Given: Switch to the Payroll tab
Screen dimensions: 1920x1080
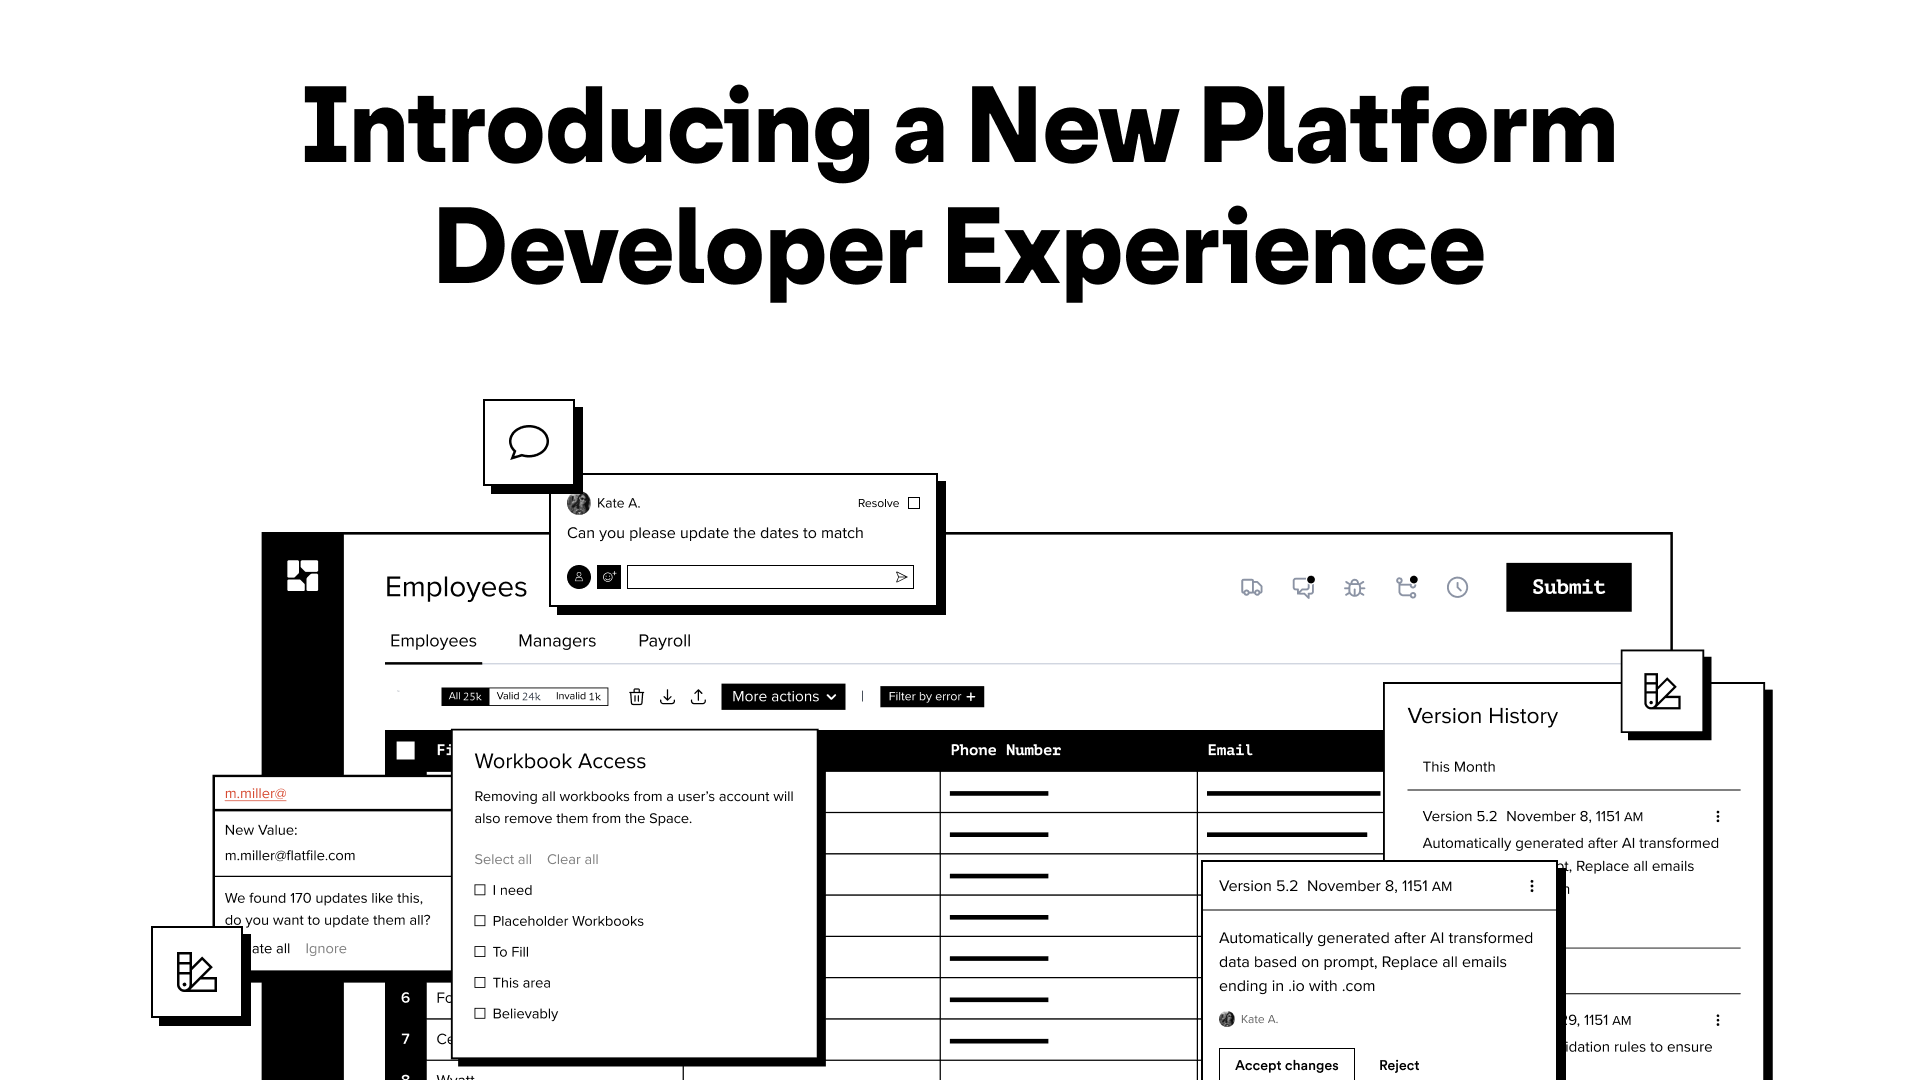Looking at the screenshot, I should coord(664,641).
